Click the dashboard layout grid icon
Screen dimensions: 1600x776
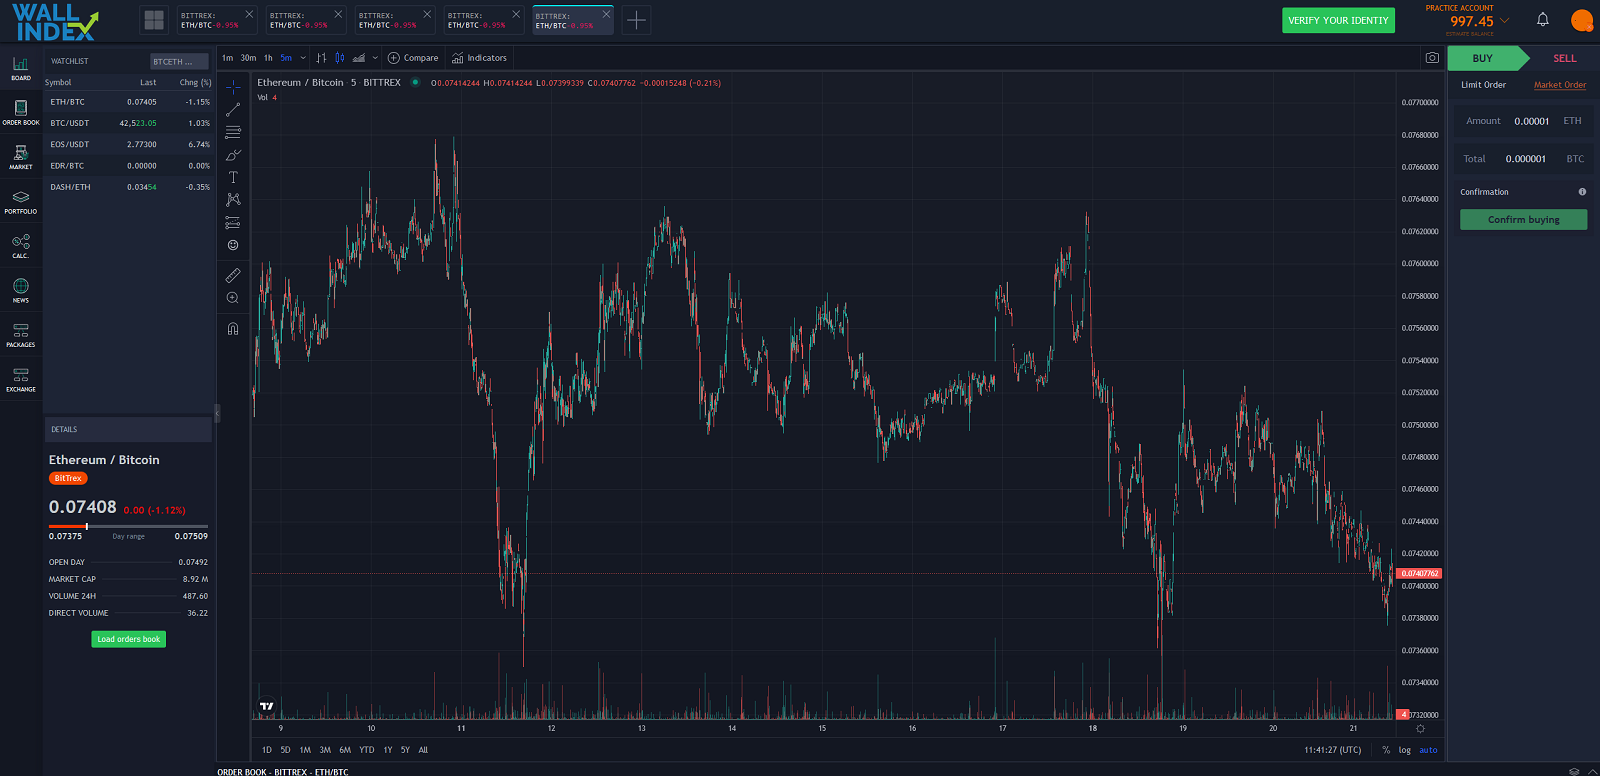tap(154, 20)
